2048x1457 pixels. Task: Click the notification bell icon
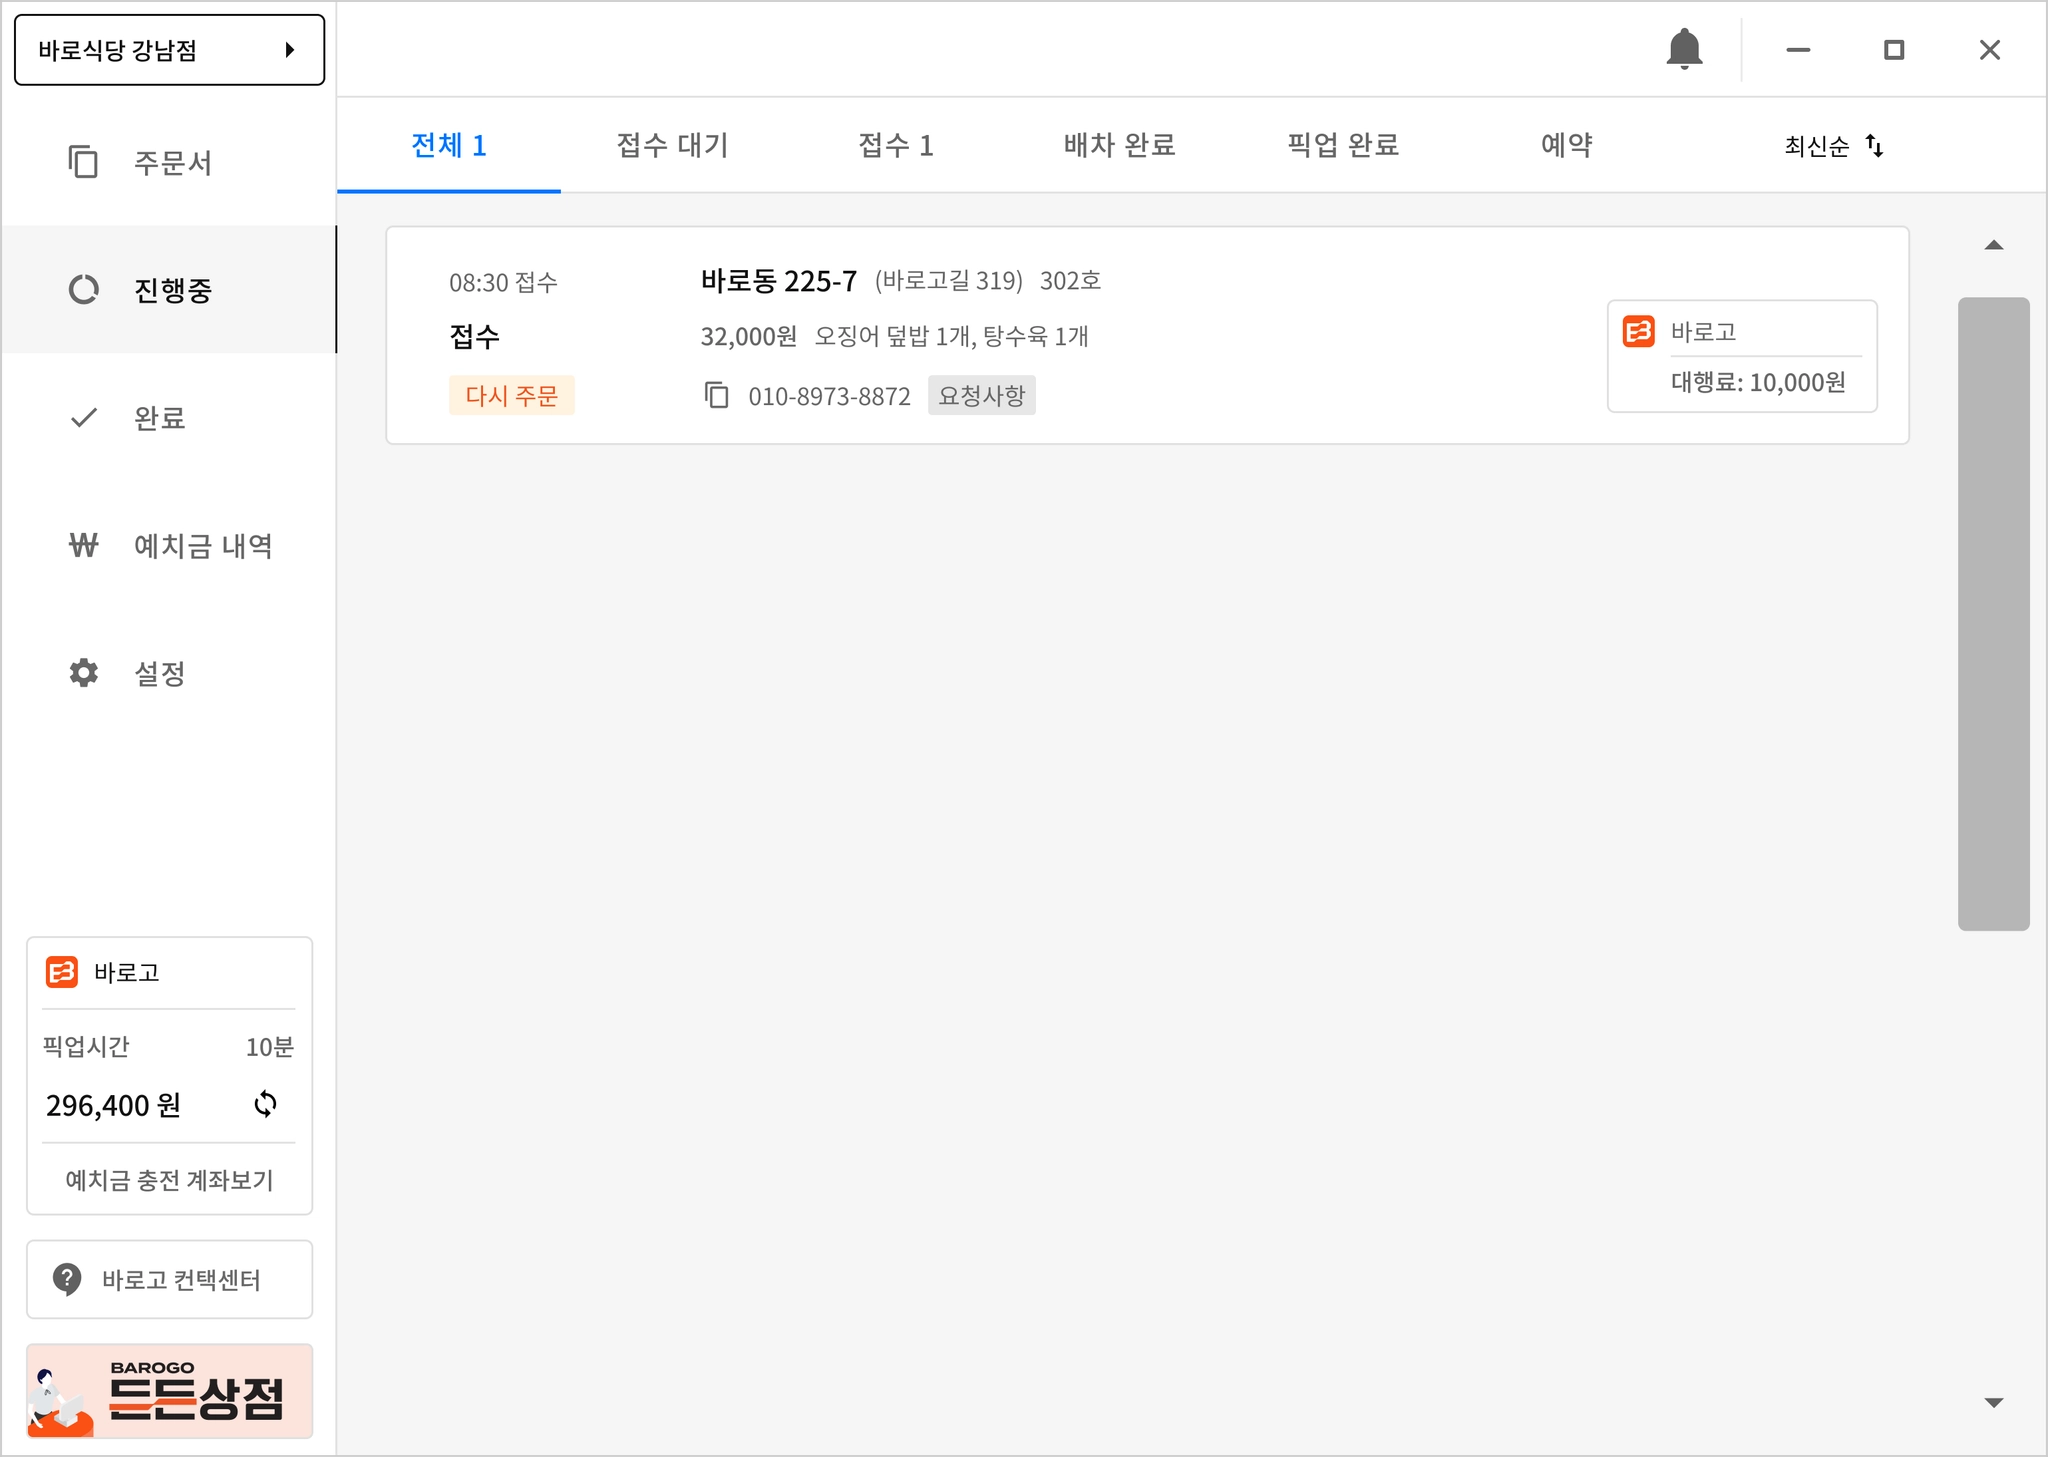coord(1684,49)
